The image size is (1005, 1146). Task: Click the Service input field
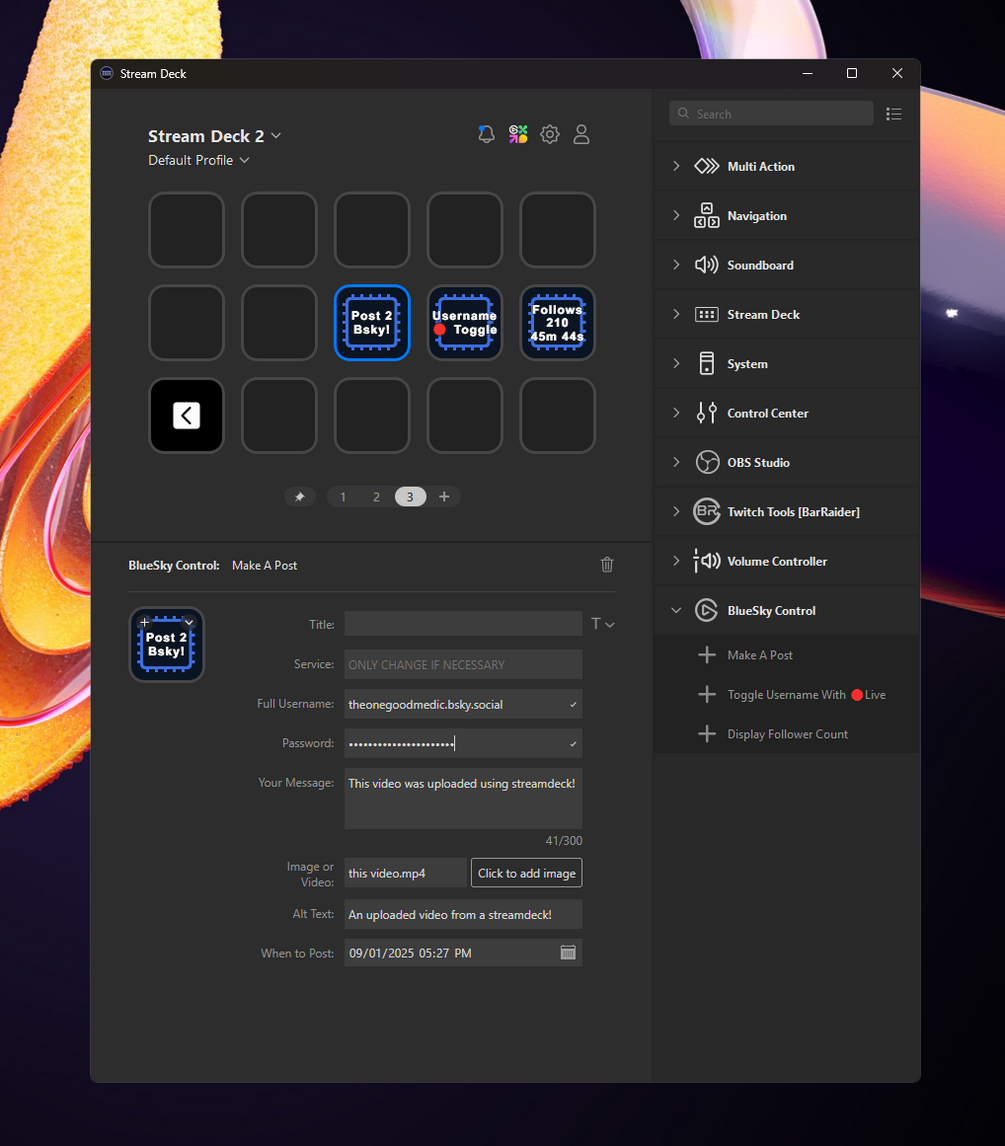(x=463, y=664)
